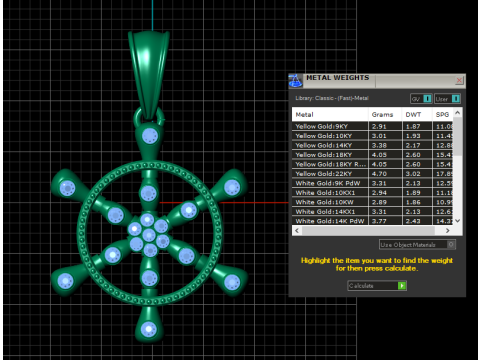Select the lower-right spoke handle gem
The image size is (480, 360).
pyautogui.click(x=232, y=282)
